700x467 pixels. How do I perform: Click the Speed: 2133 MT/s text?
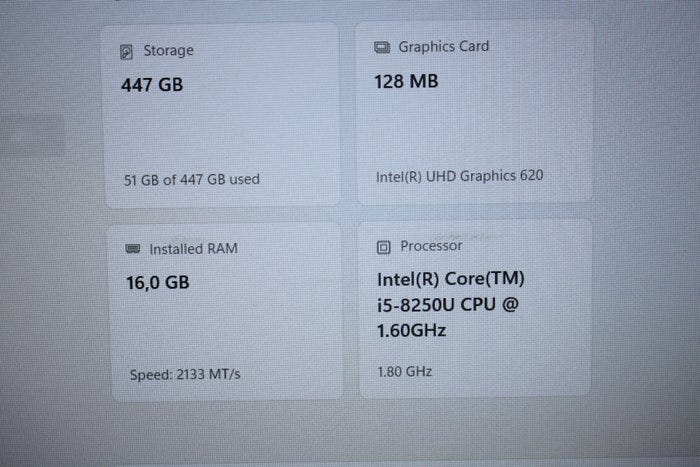pos(185,375)
